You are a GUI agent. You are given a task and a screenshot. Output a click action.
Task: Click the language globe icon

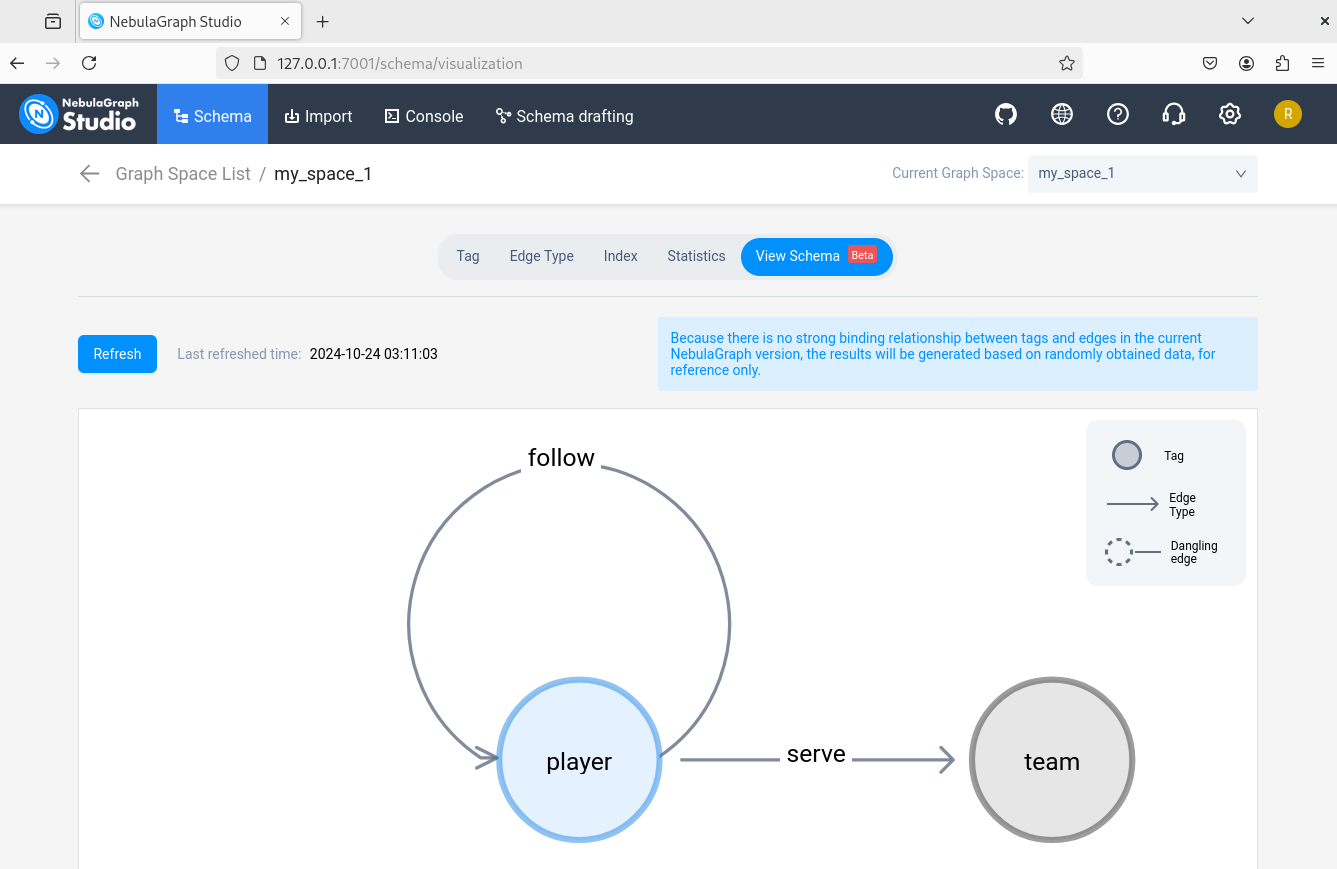click(x=1062, y=115)
